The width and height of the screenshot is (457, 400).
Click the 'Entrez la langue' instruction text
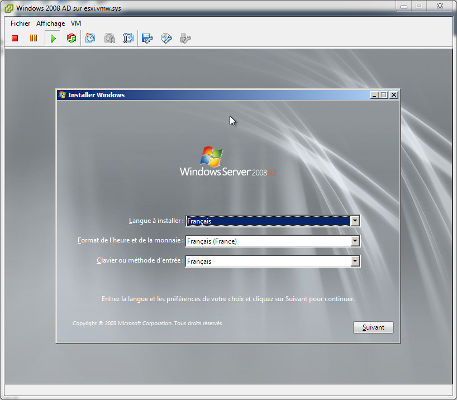click(x=228, y=299)
